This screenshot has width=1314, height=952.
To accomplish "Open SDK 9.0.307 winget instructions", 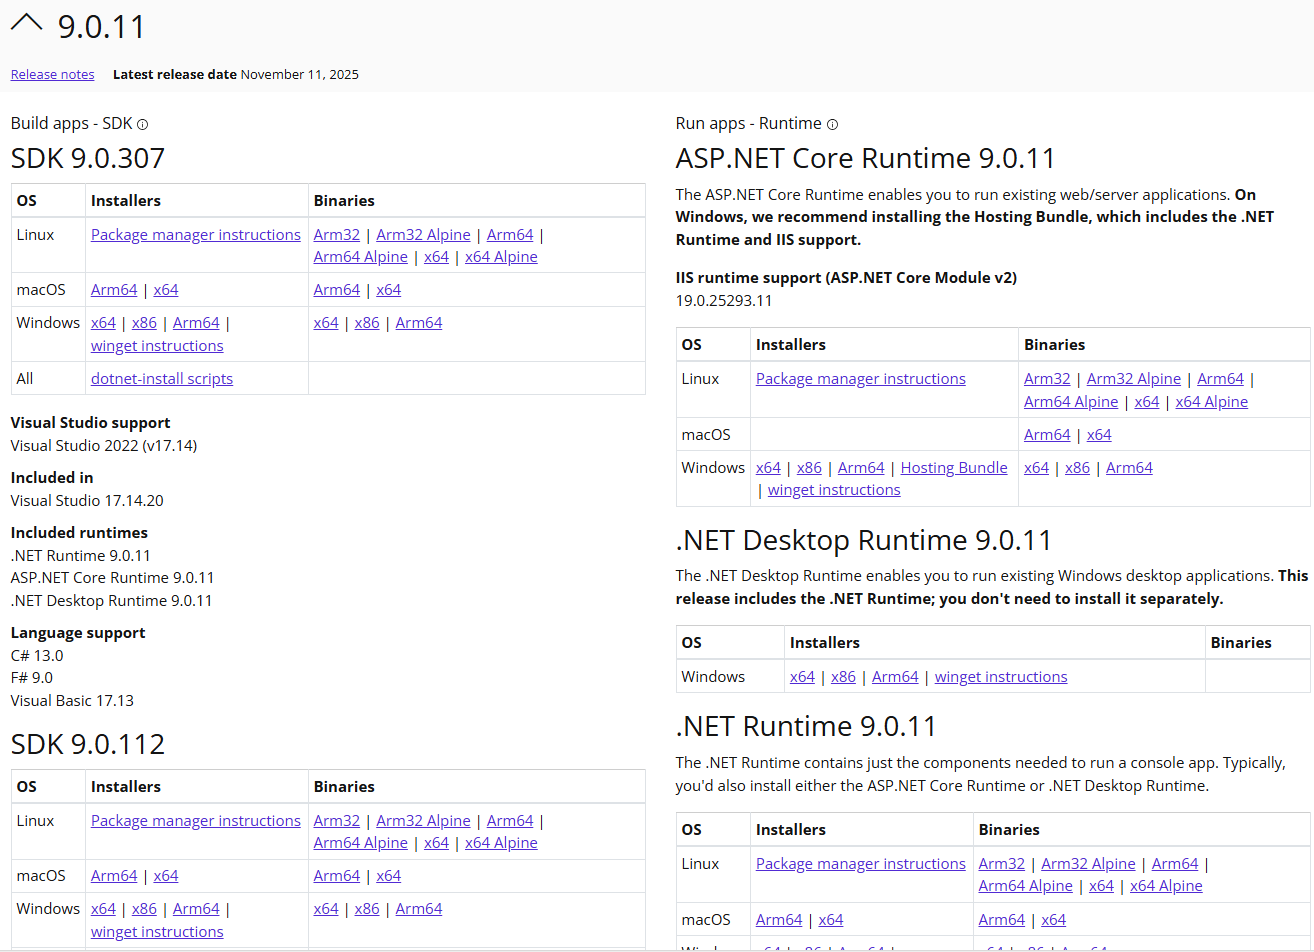I will 157,346.
